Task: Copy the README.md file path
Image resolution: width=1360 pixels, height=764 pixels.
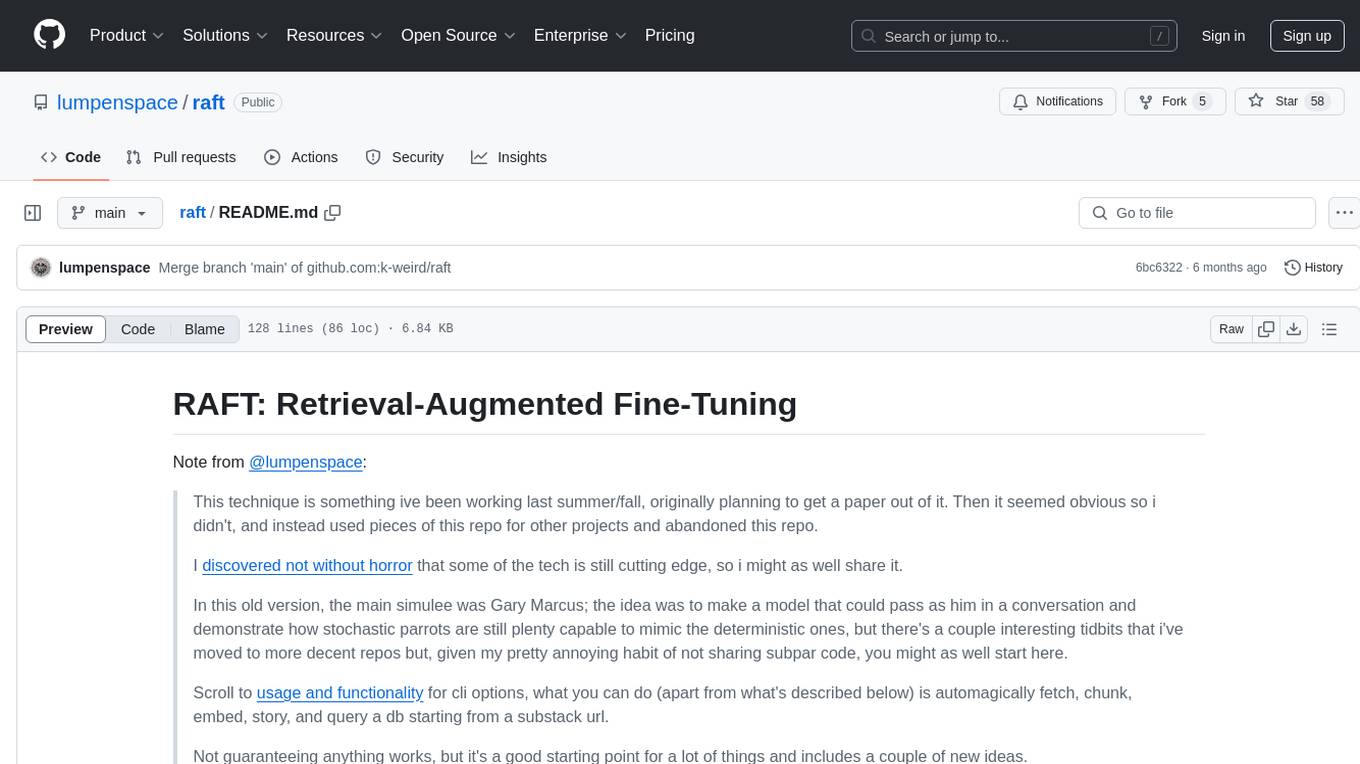Action: [x=333, y=213]
